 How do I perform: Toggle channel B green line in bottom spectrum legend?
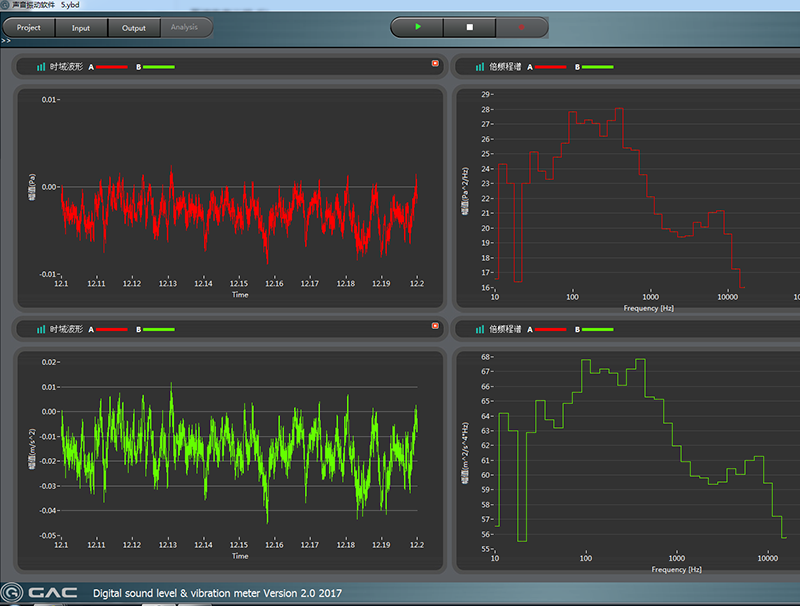coord(597,330)
